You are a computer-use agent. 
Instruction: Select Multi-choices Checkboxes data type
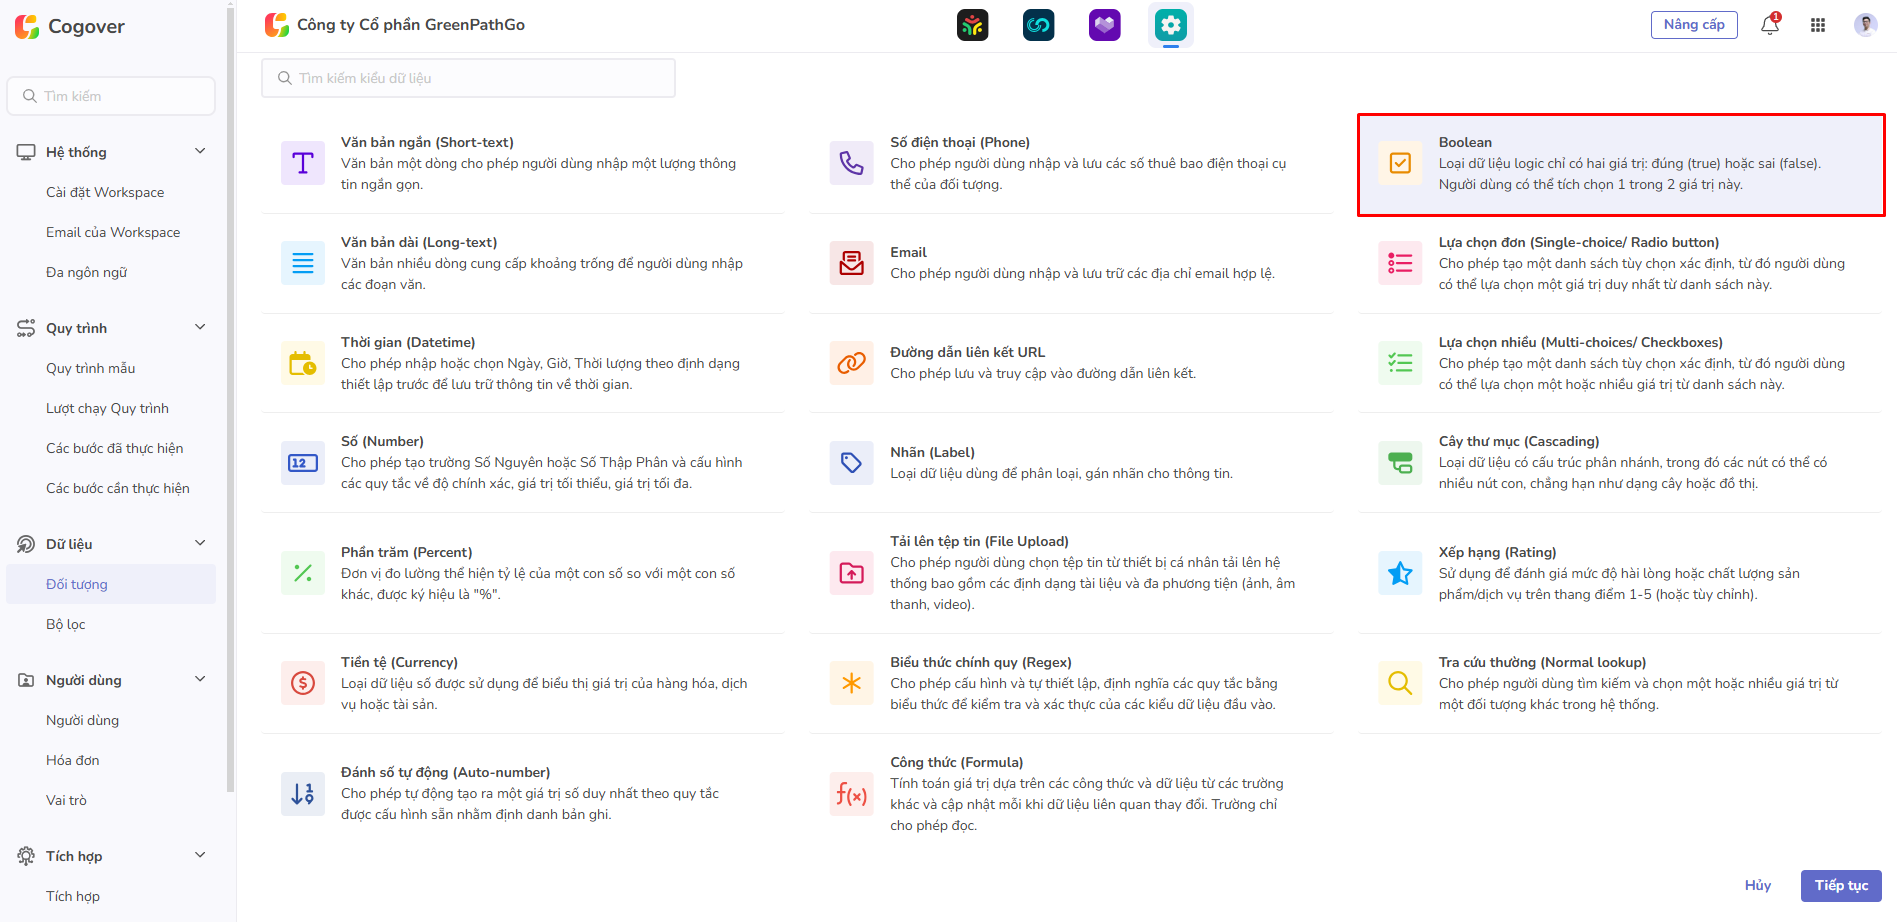(1620, 363)
